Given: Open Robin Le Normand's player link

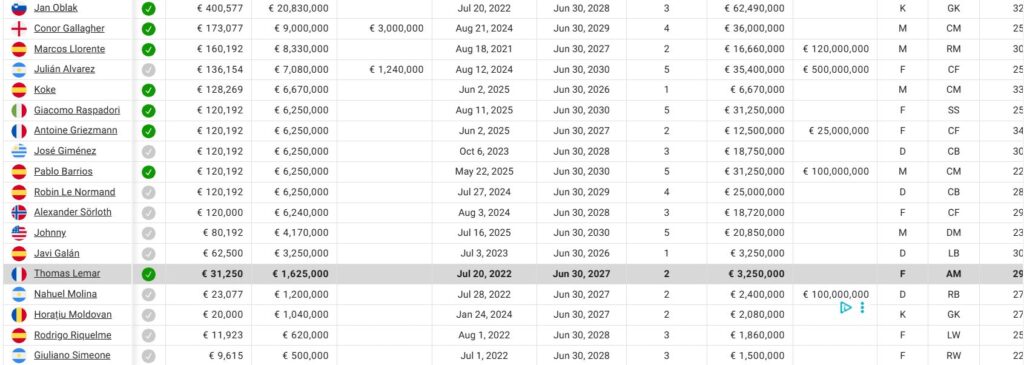Looking at the screenshot, I should click(74, 192).
